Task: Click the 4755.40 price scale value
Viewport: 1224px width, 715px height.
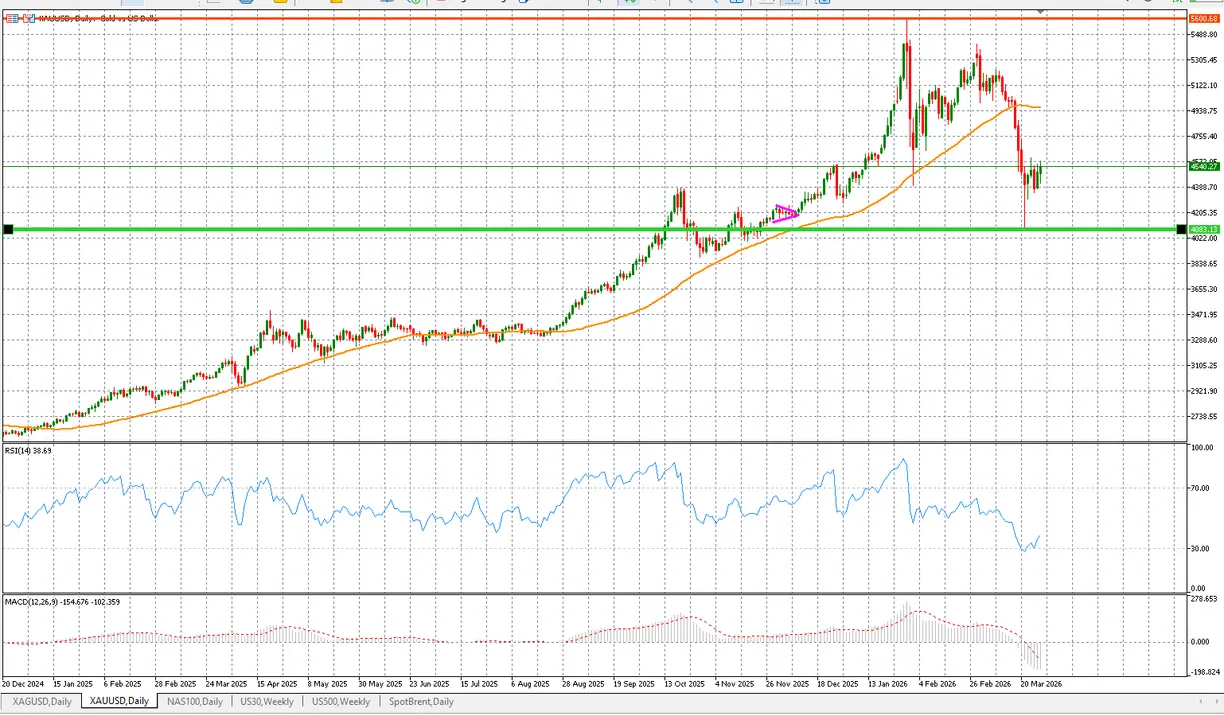Action: 1203,136
